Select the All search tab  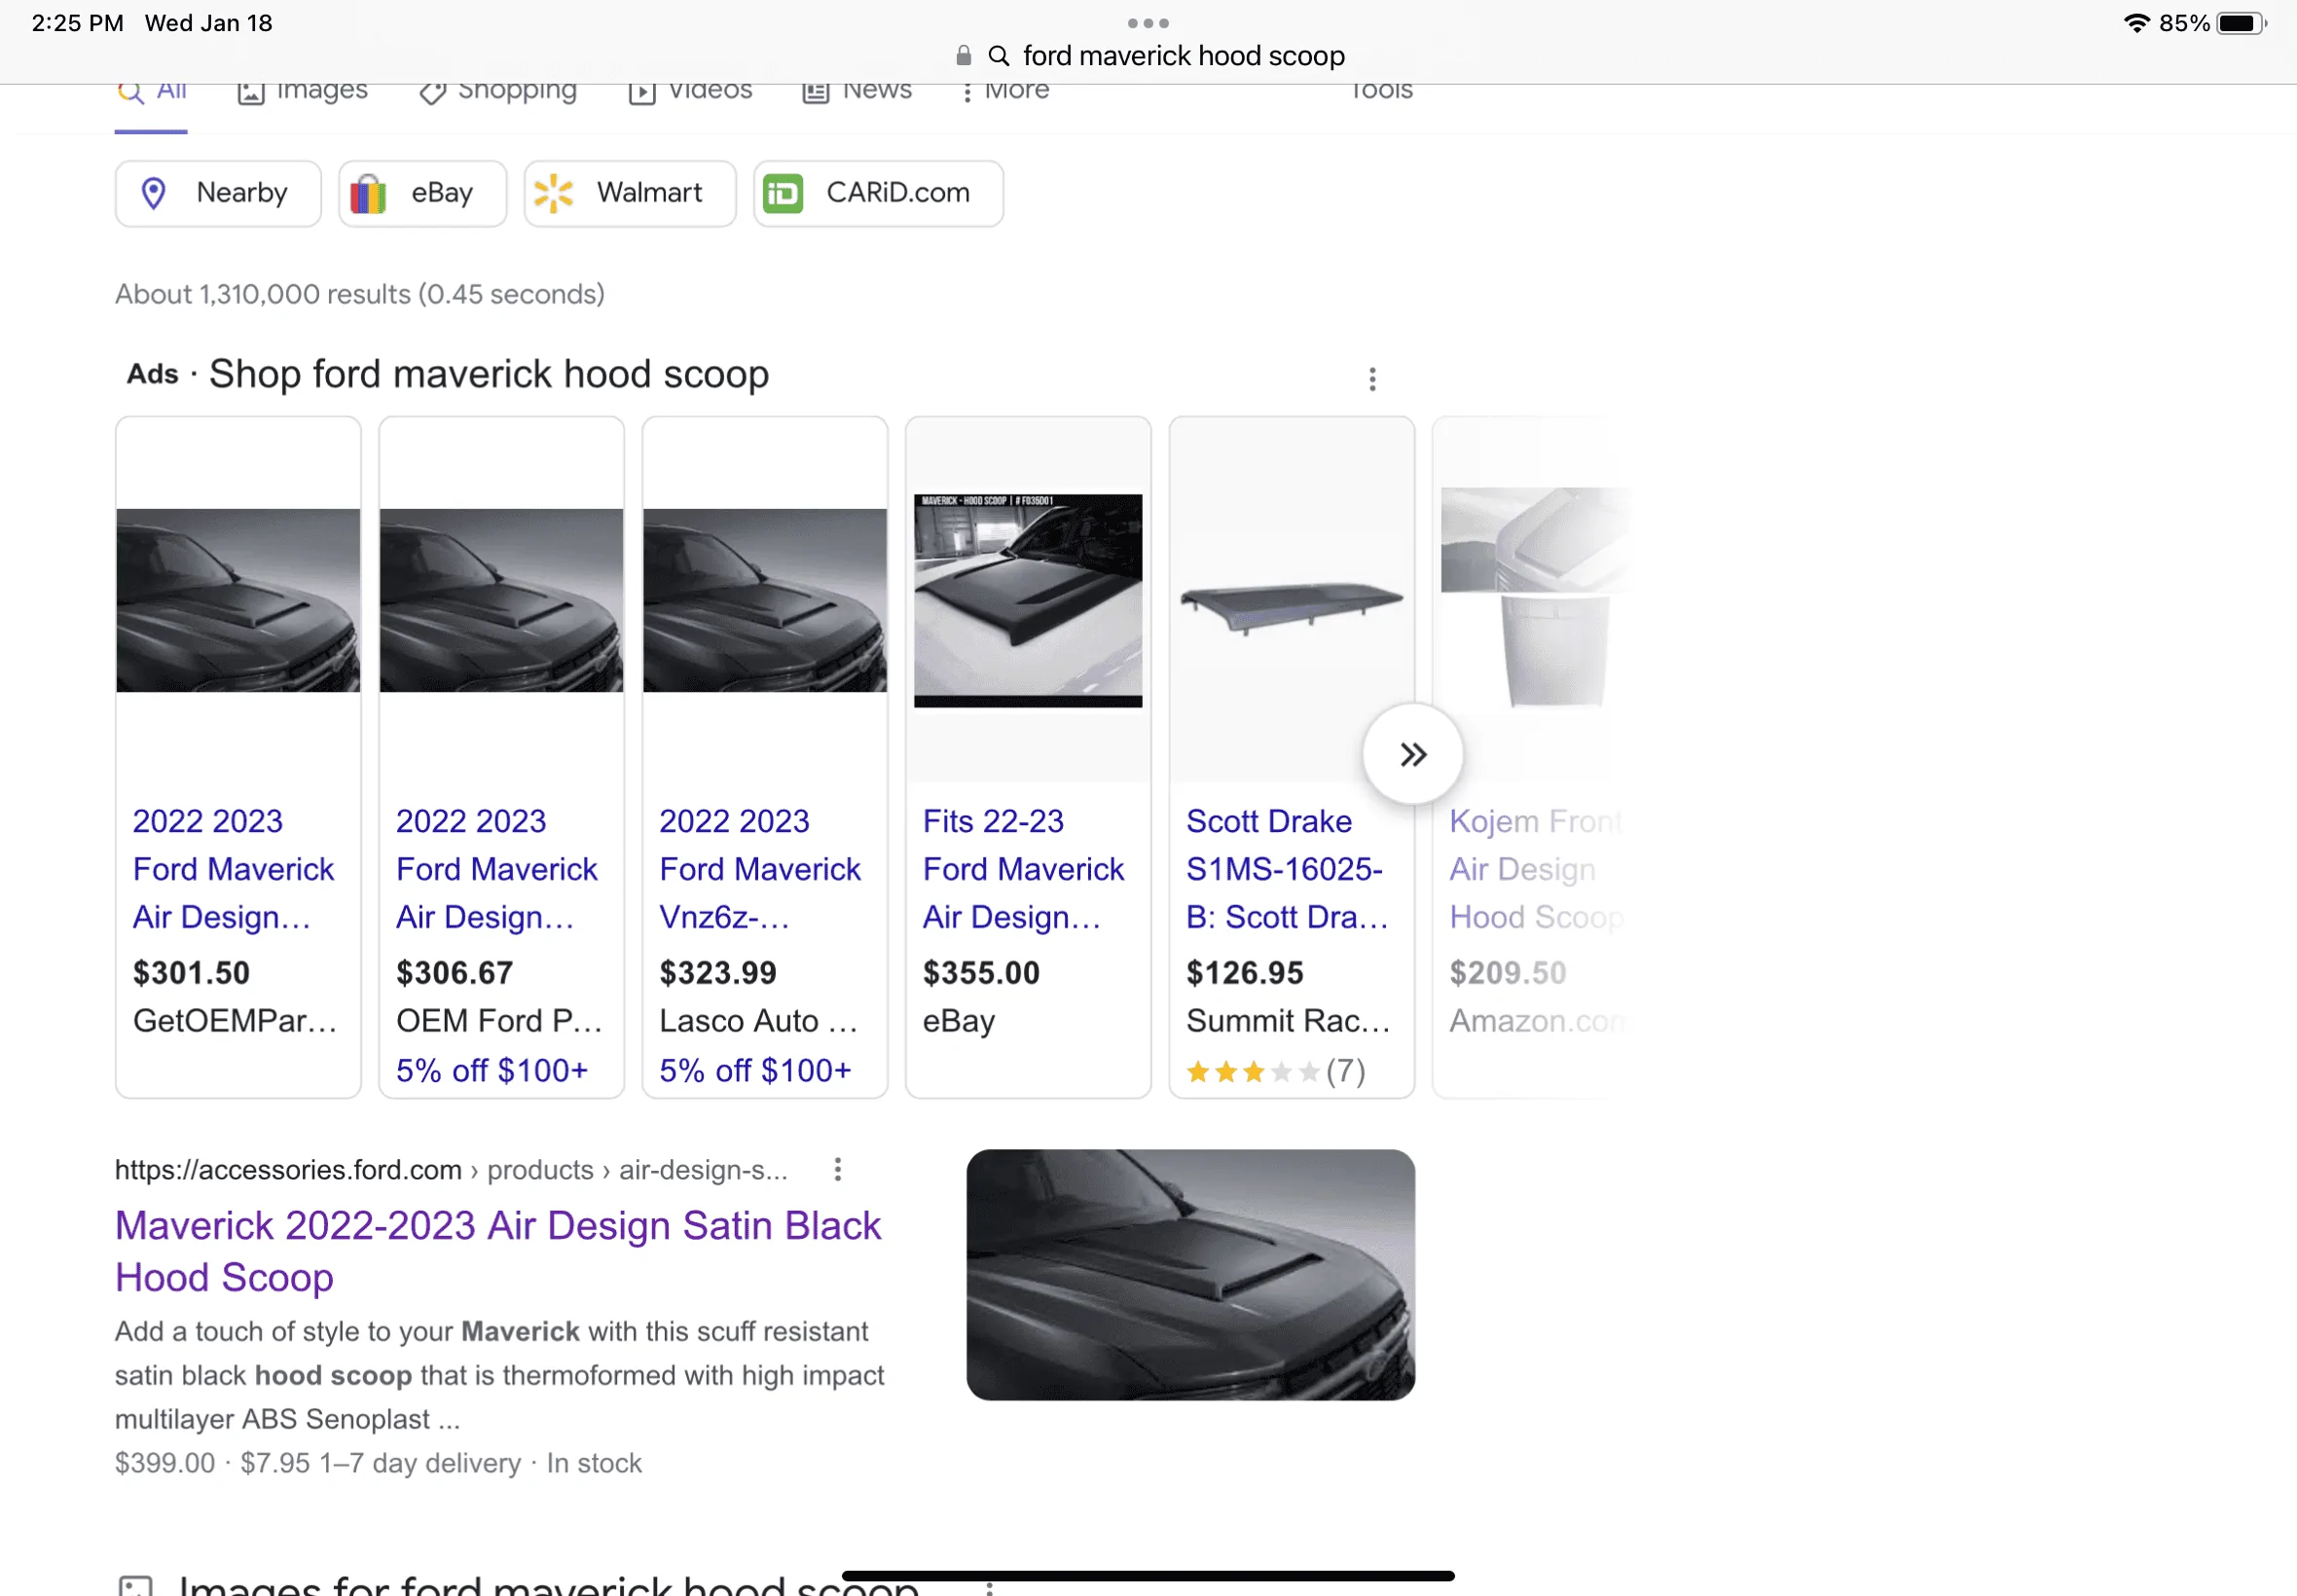(x=151, y=91)
